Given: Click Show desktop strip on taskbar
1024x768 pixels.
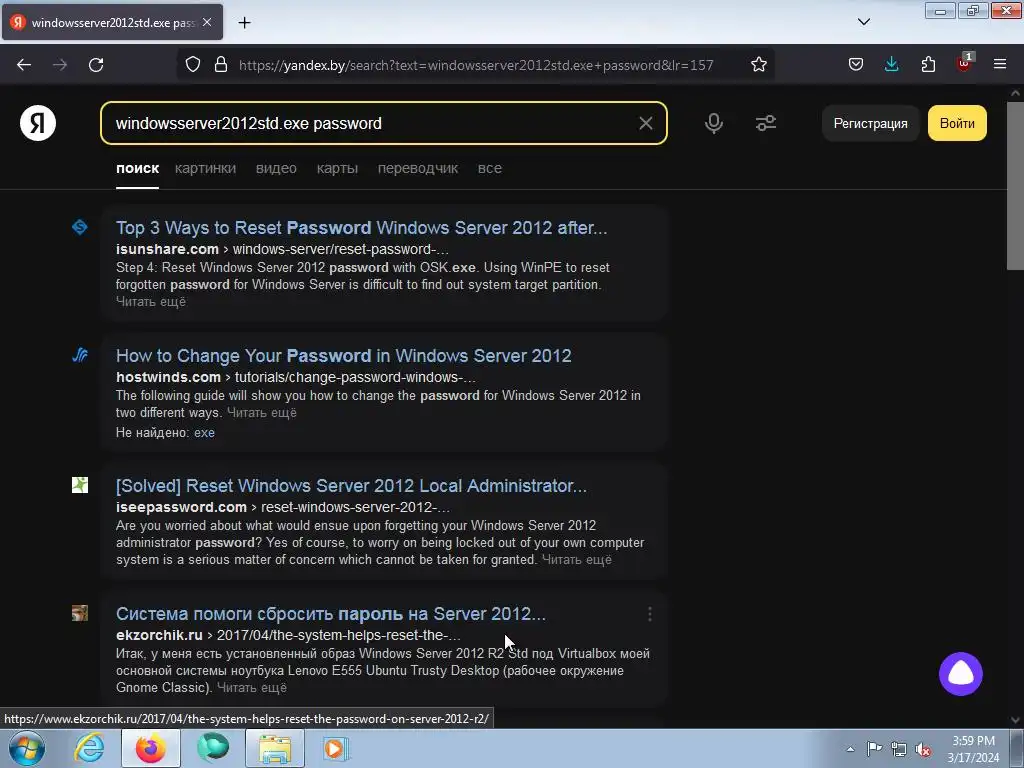Looking at the screenshot, I should coord(1018,748).
